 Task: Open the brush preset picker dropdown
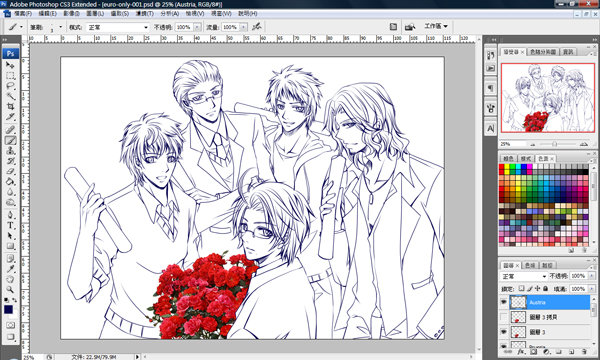(60, 27)
